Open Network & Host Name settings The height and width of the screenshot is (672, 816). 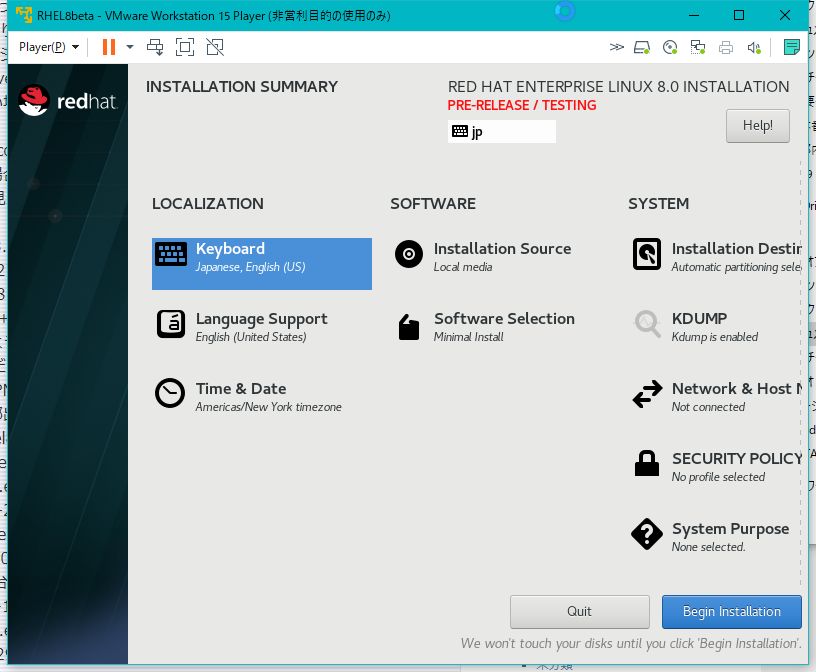click(x=716, y=397)
